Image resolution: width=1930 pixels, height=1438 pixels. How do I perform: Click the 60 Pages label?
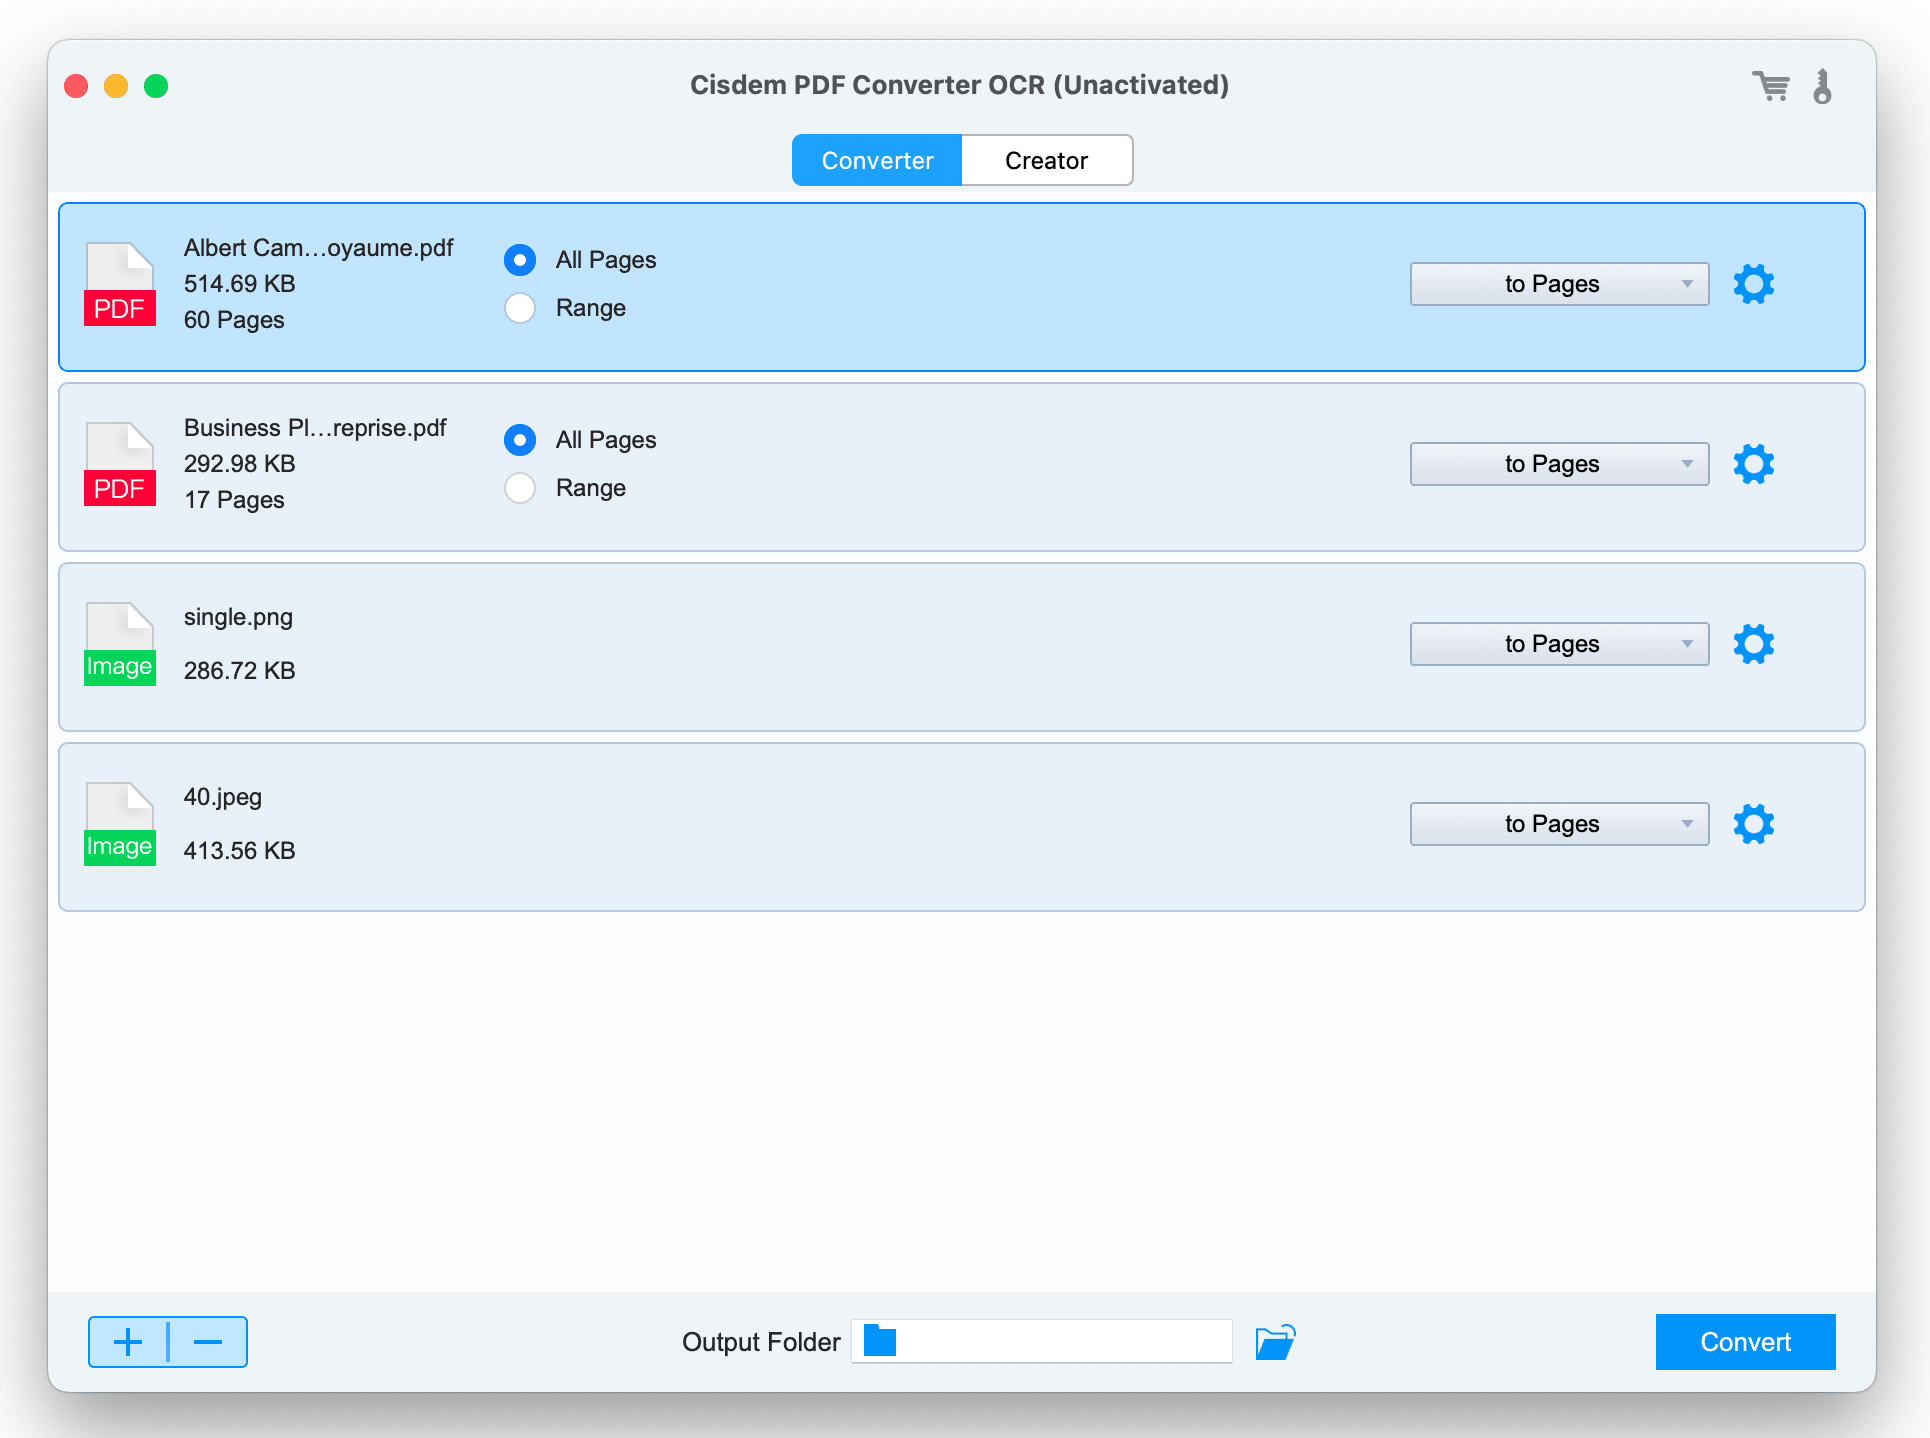pyautogui.click(x=234, y=320)
